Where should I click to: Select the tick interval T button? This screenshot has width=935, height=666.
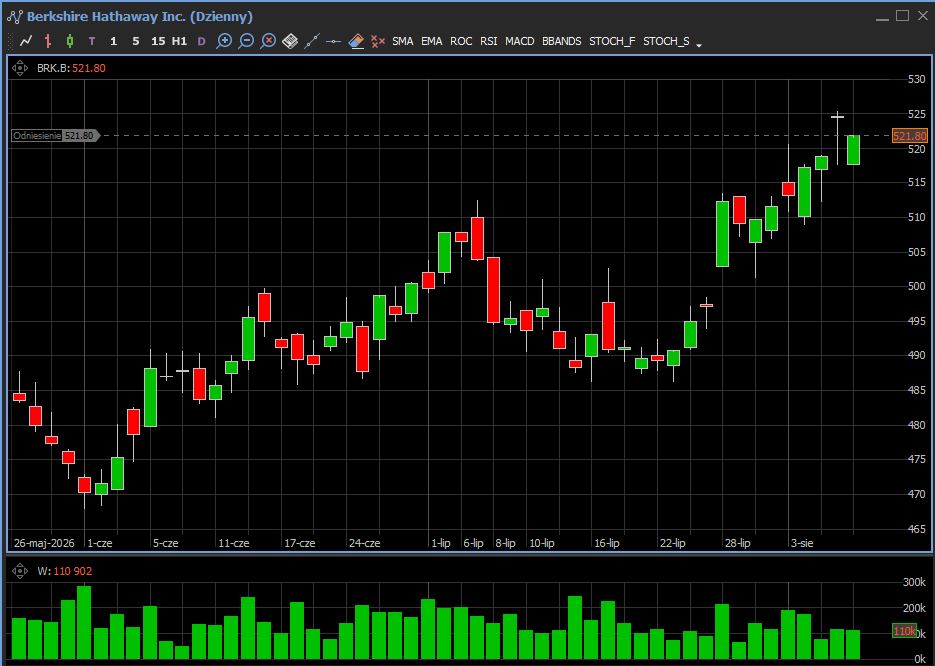click(x=92, y=41)
